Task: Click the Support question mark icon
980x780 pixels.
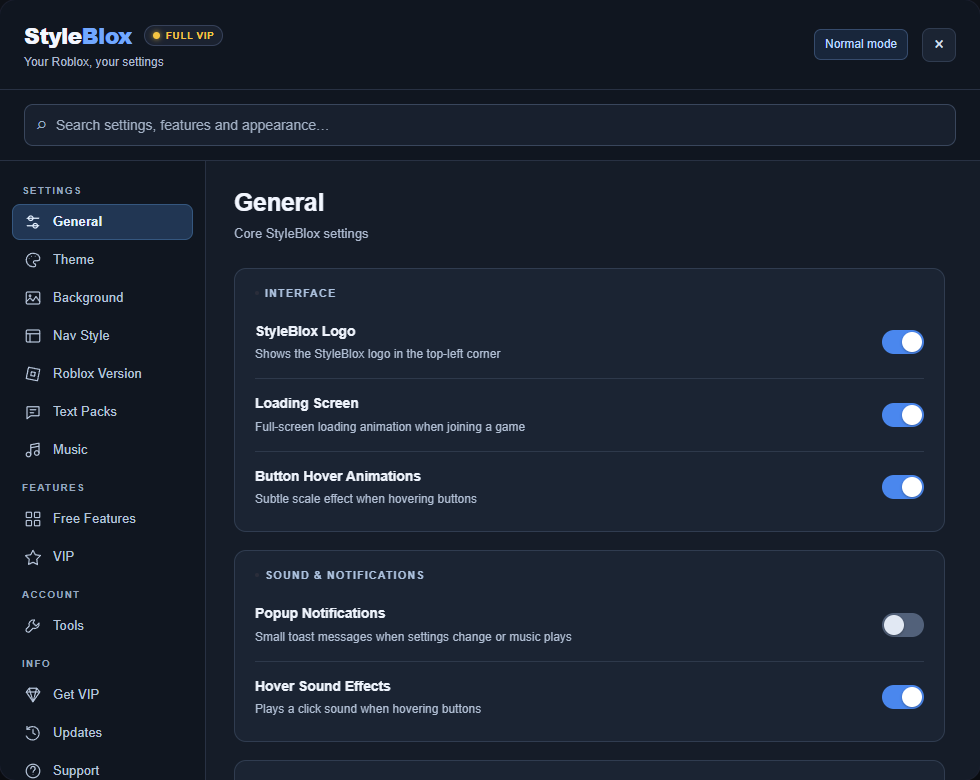Action: (x=33, y=771)
